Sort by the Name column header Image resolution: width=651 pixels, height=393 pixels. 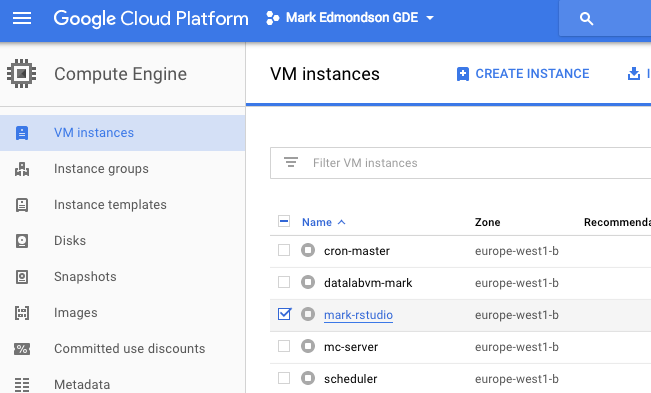(x=317, y=222)
